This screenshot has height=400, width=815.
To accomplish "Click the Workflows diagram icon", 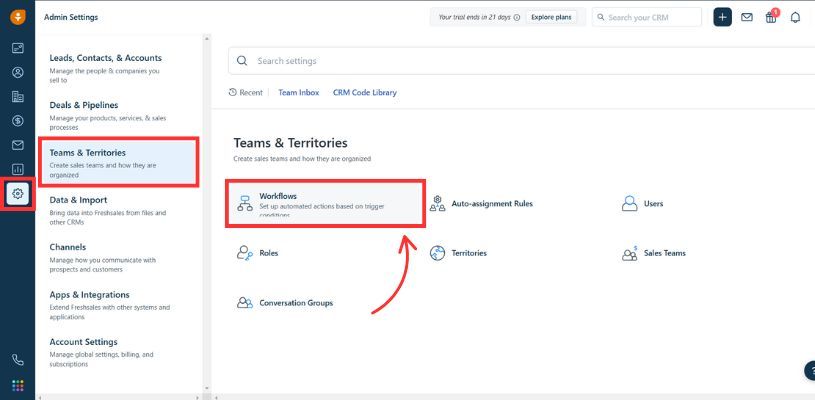I will coord(245,203).
